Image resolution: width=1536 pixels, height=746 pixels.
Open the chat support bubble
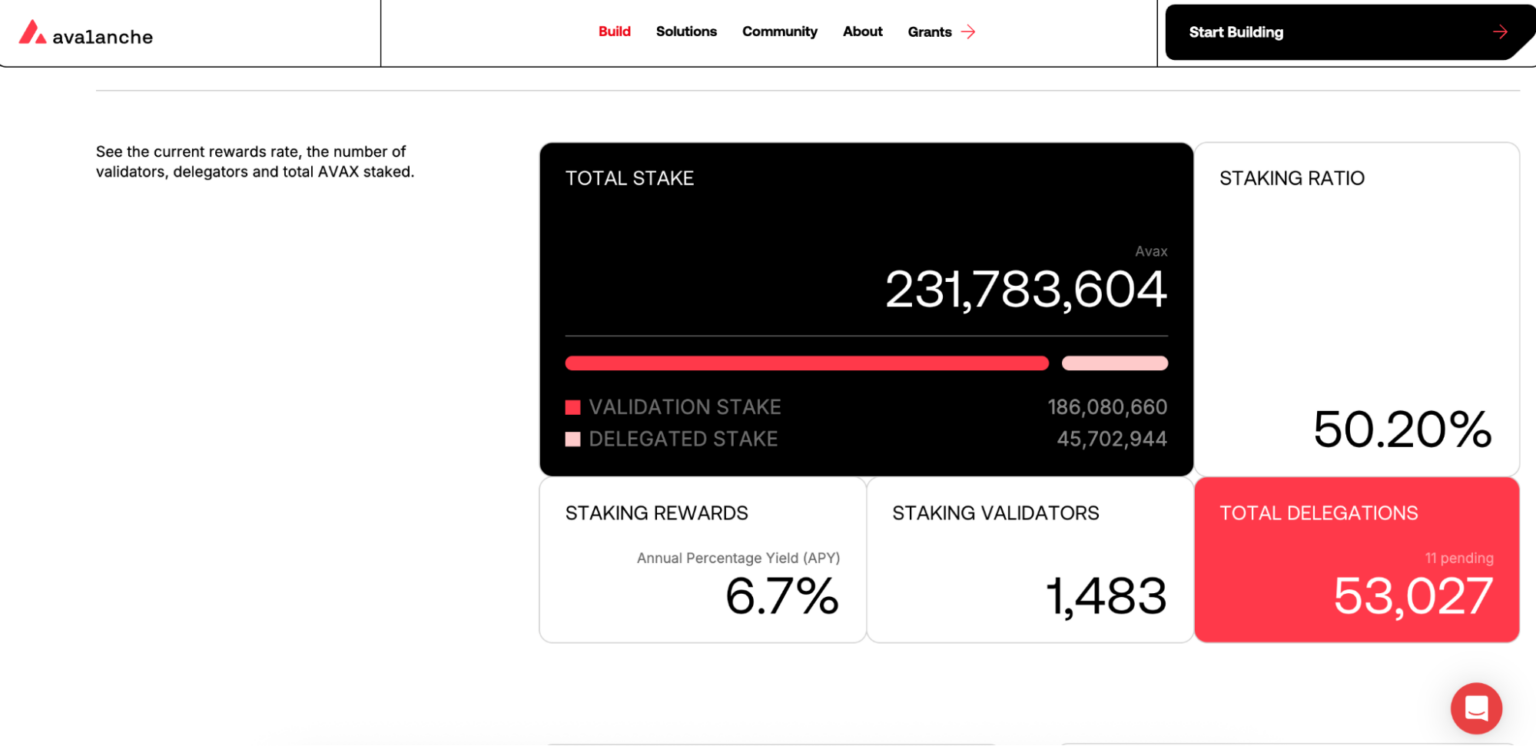[x=1476, y=708]
